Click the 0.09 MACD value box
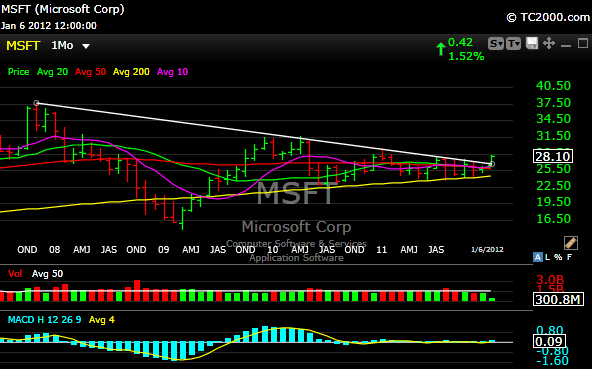 549,341
